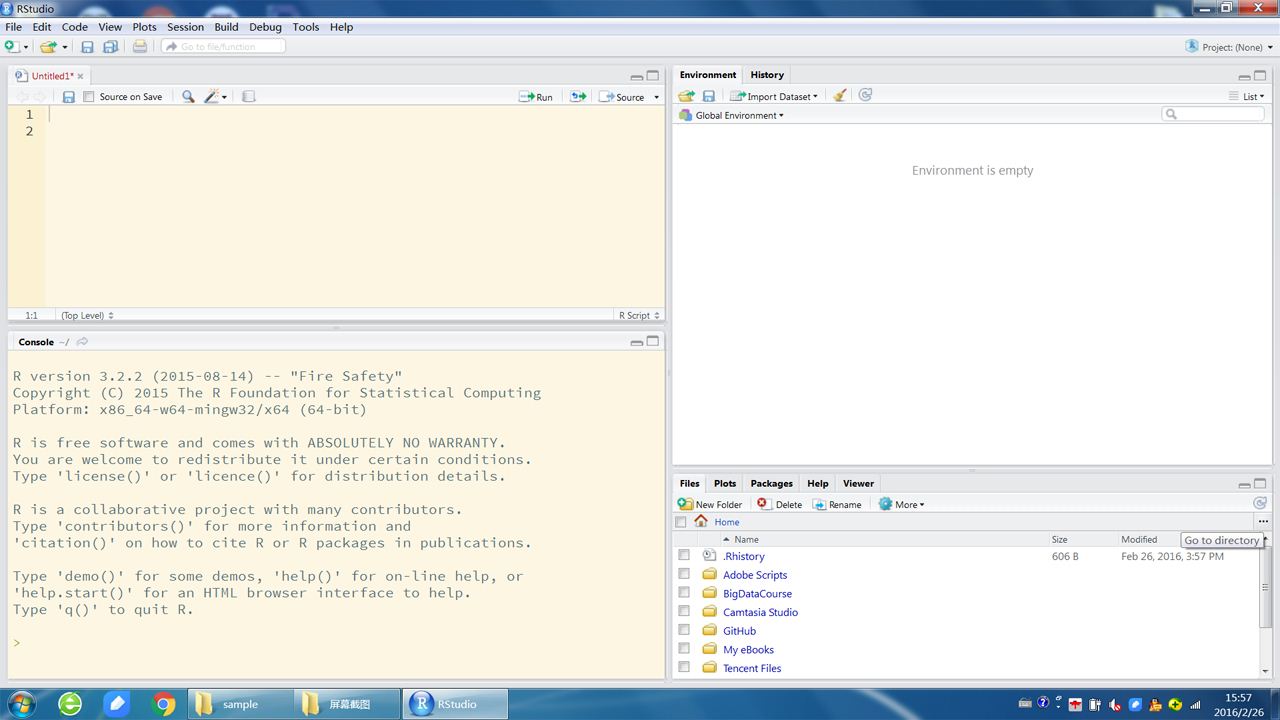Open the List view dropdown
This screenshot has width=1280, height=720.
coord(1247,96)
